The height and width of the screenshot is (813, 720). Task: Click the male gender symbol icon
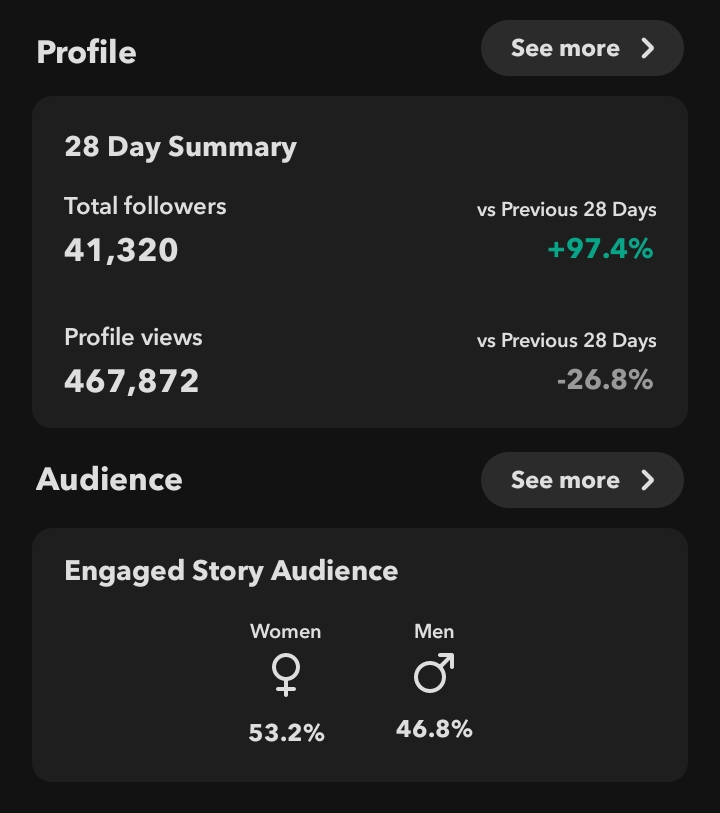[434, 673]
